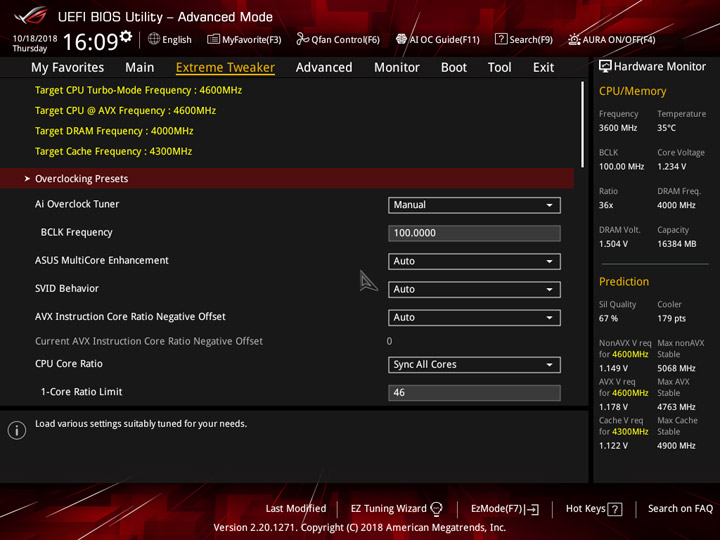Click the 179 pts cooler value
Image resolution: width=720 pixels, height=540 pixels.
(x=671, y=319)
